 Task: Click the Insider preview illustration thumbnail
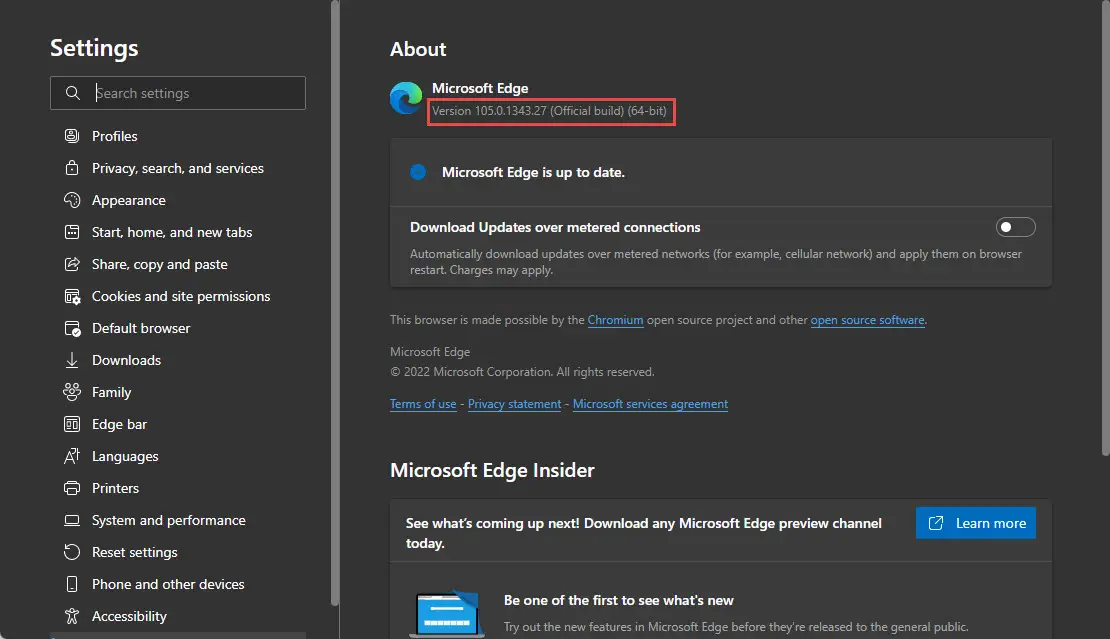(447, 614)
